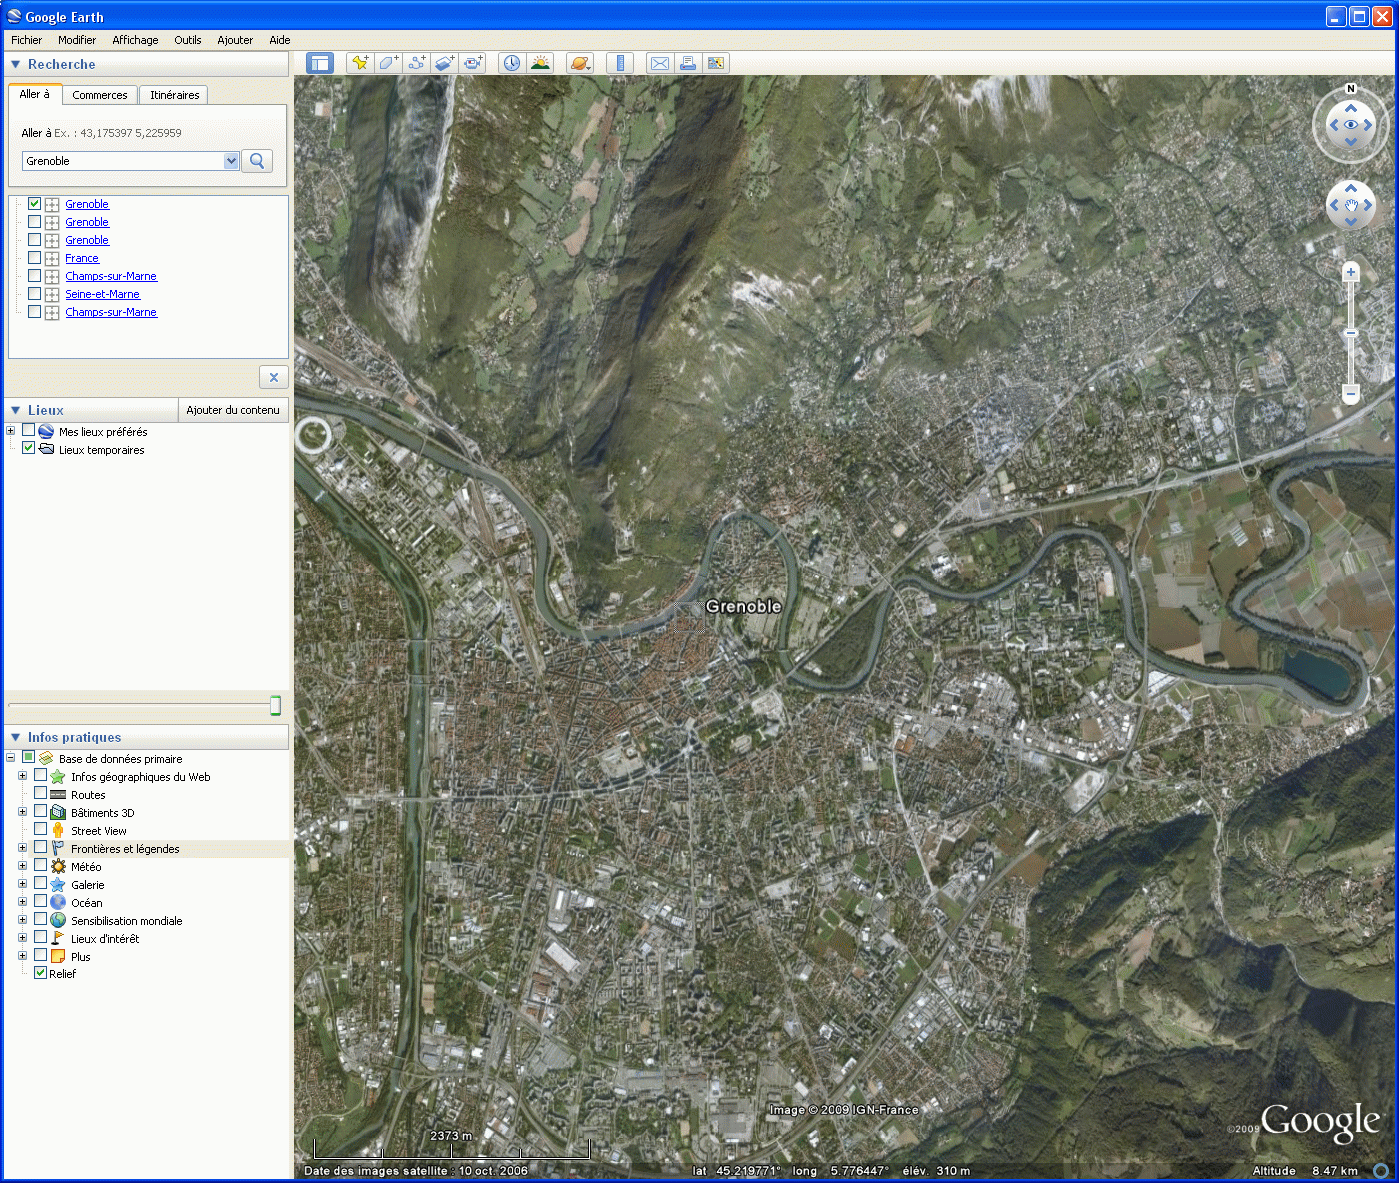Viewport: 1399px width, 1183px height.
Task: Click the magnifier search button
Action: pos(257,161)
